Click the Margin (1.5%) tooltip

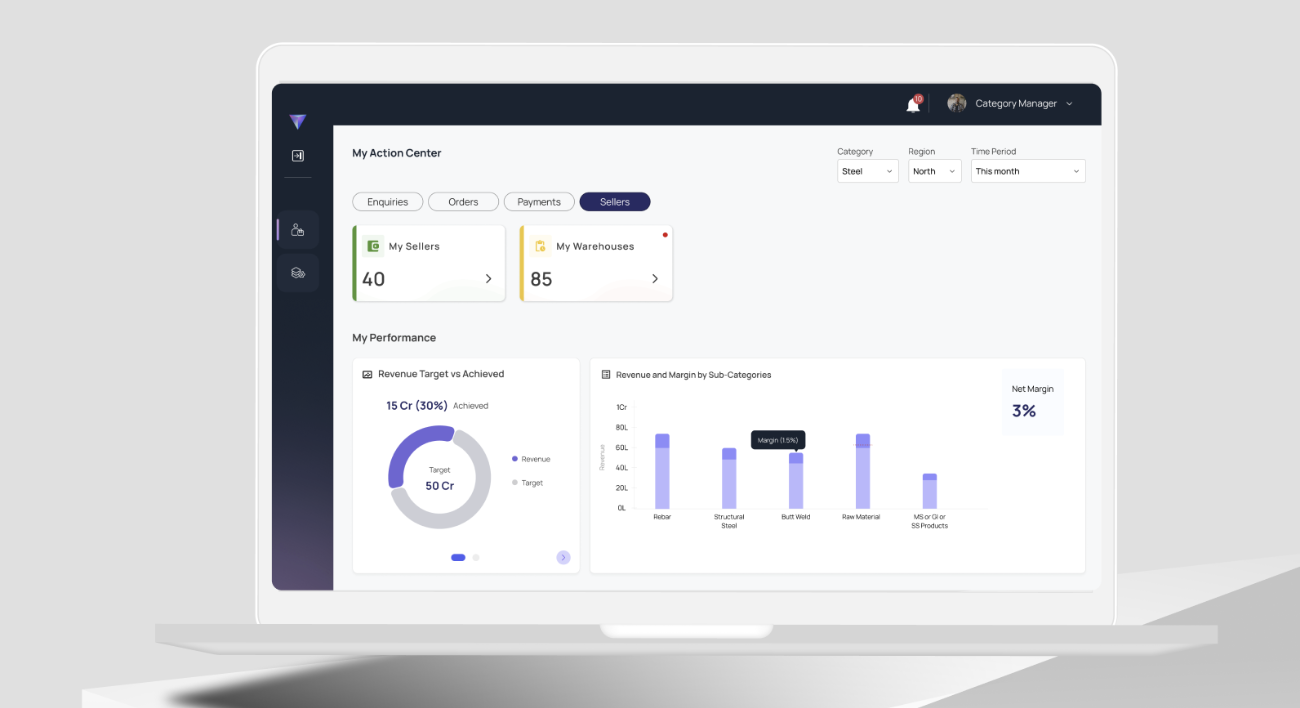click(x=778, y=440)
